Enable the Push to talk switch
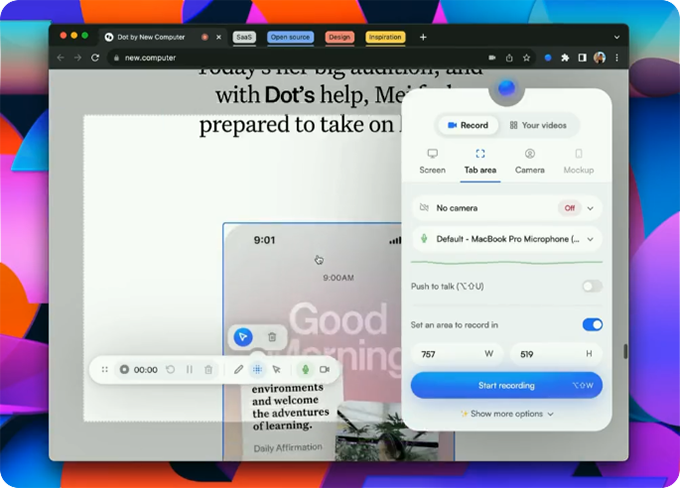The width and height of the screenshot is (680, 488). coord(592,286)
